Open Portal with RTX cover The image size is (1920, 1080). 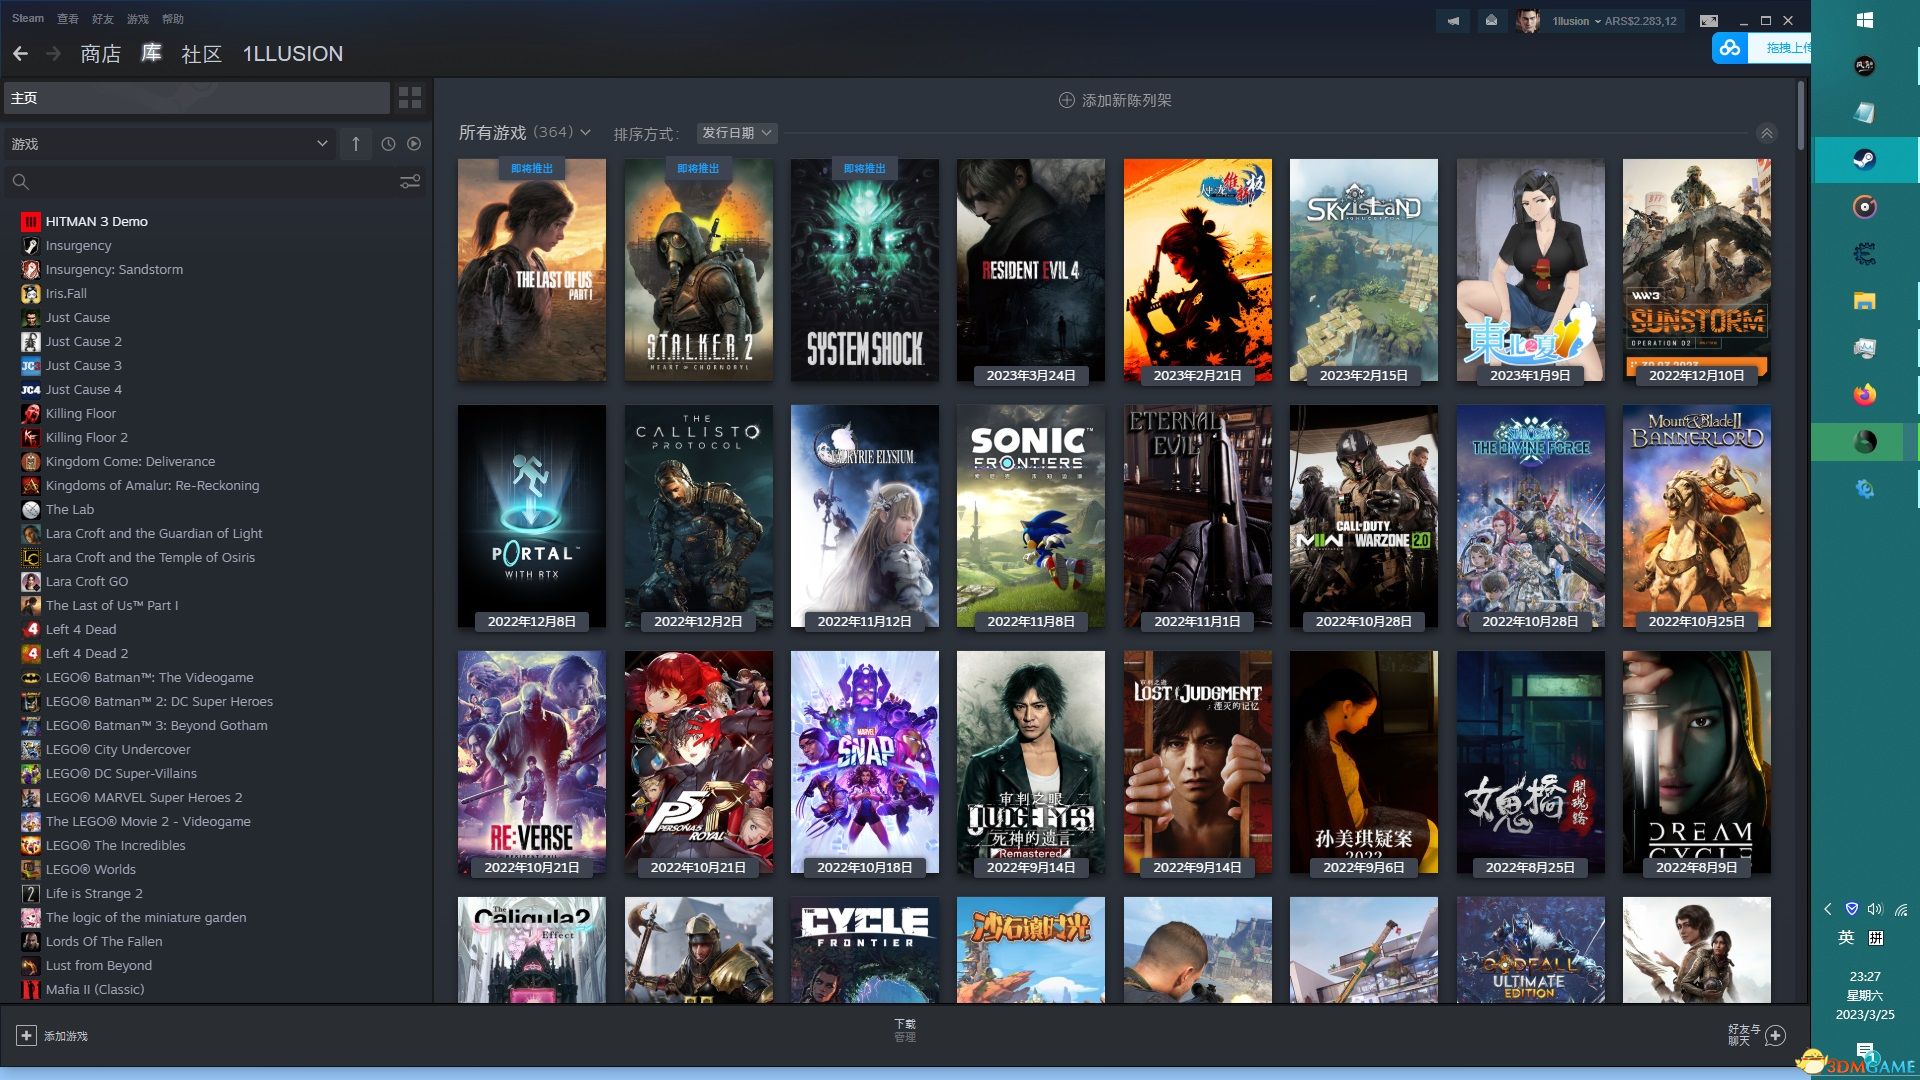pyautogui.click(x=532, y=516)
